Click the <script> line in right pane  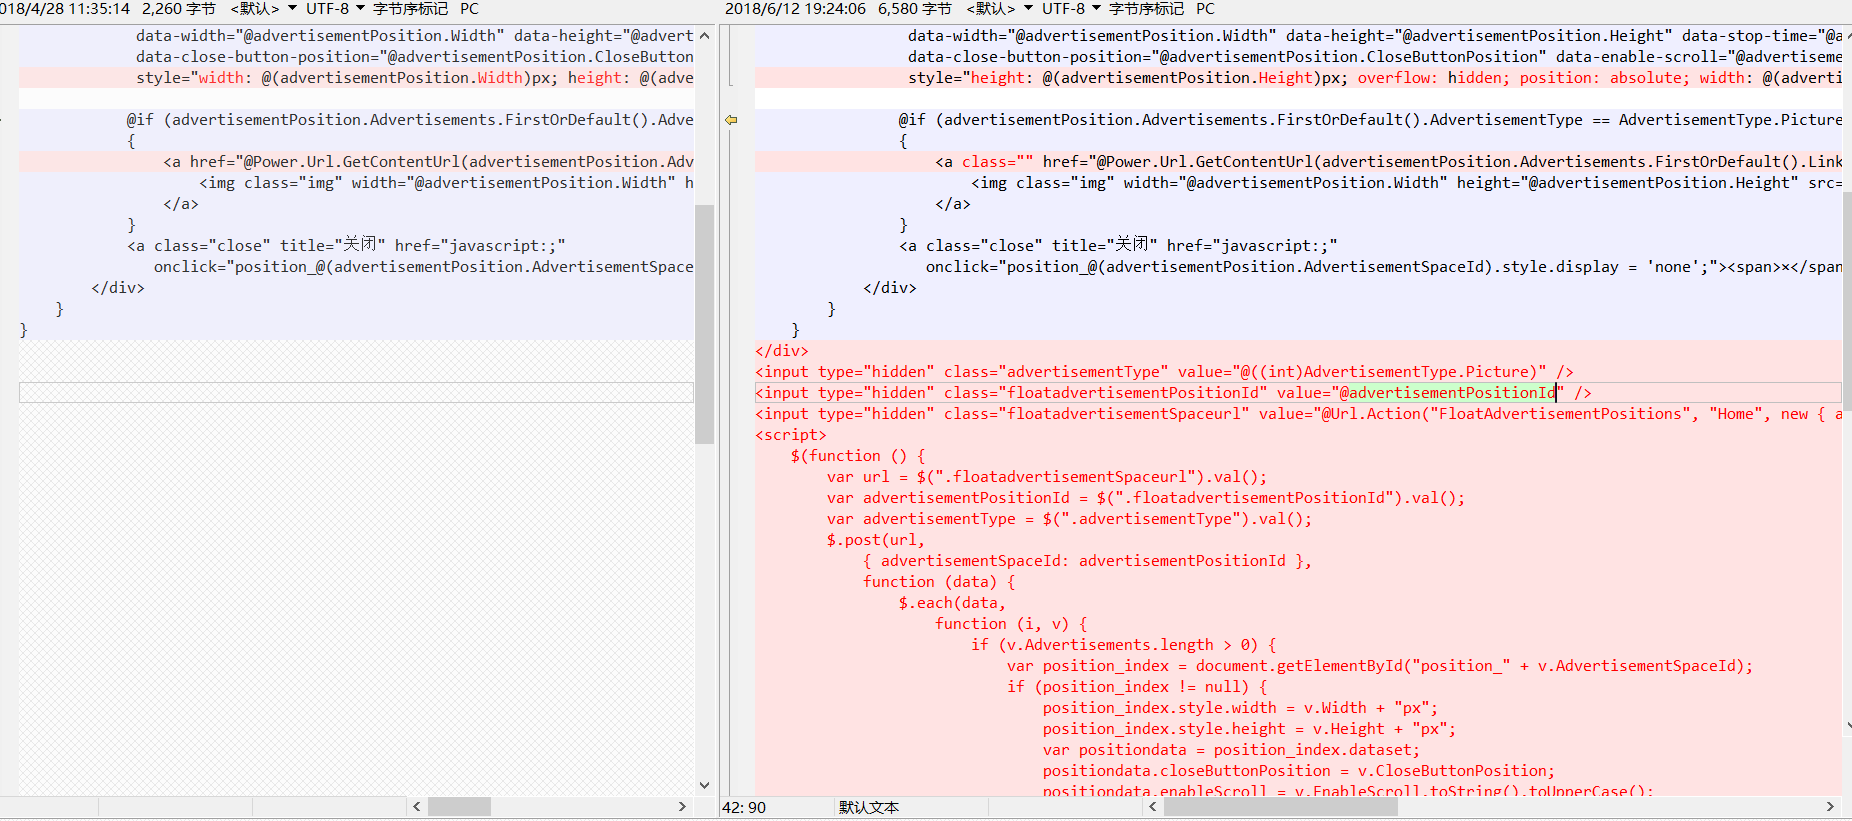[791, 435]
